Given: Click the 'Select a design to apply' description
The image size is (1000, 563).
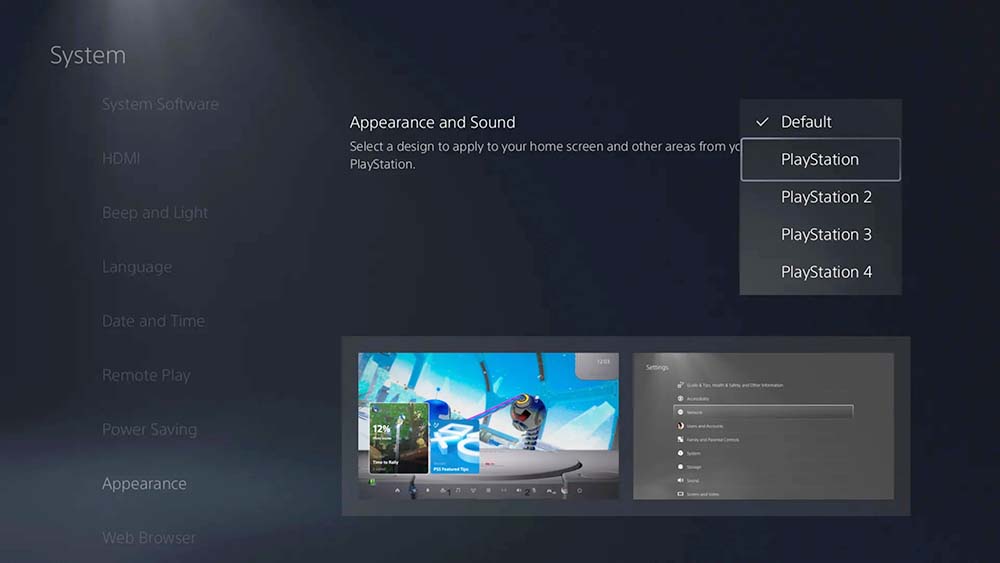Looking at the screenshot, I should pyautogui.click(x=545, y=155).
